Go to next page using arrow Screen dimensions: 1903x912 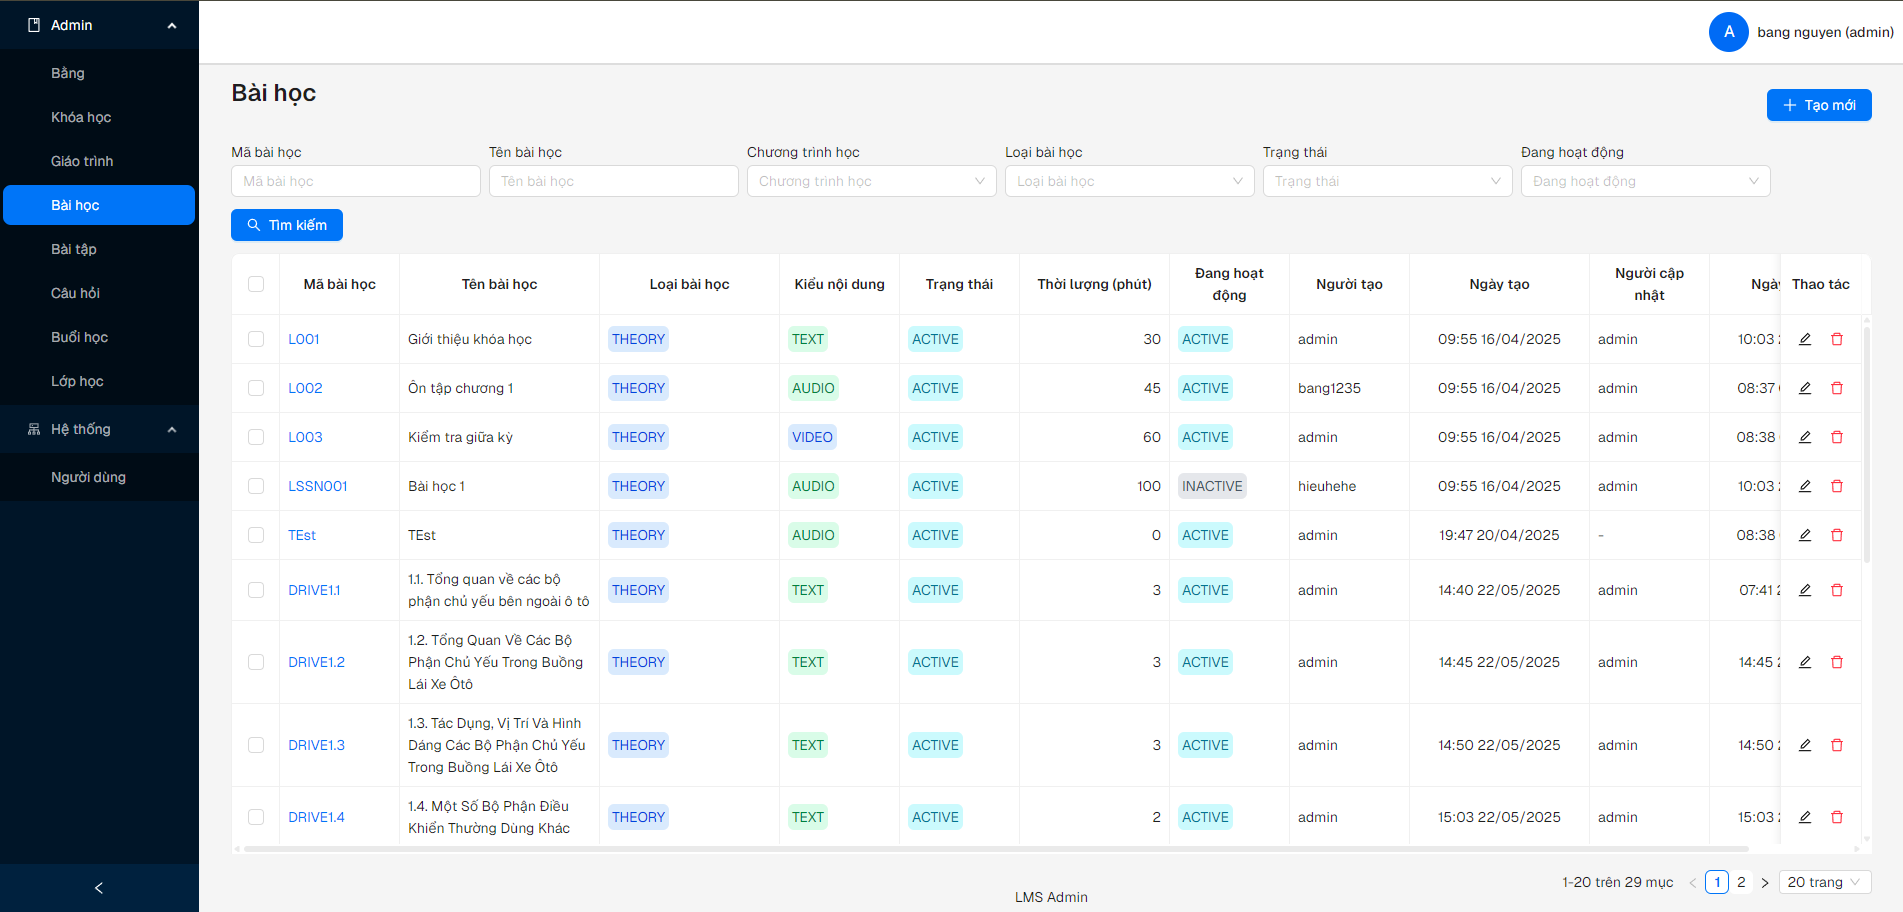coord(1765,882)
